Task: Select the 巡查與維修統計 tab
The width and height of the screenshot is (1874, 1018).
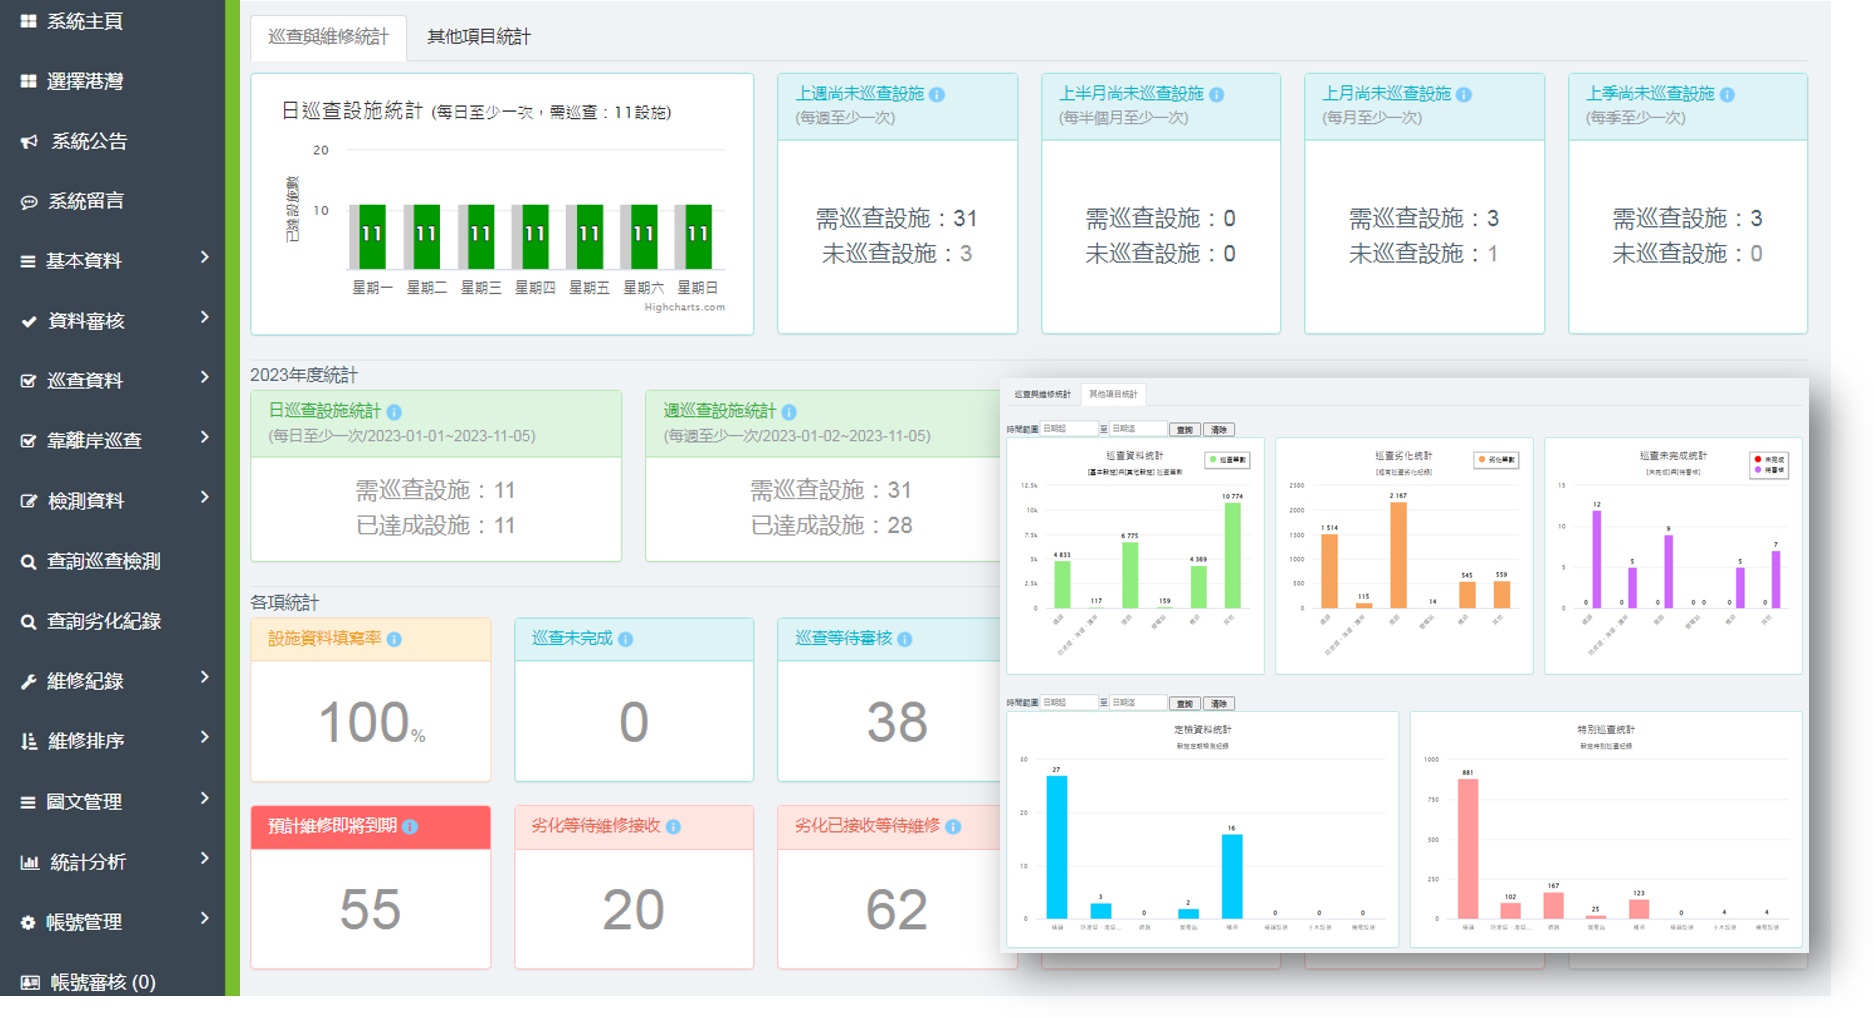Action: coord(328,37)
